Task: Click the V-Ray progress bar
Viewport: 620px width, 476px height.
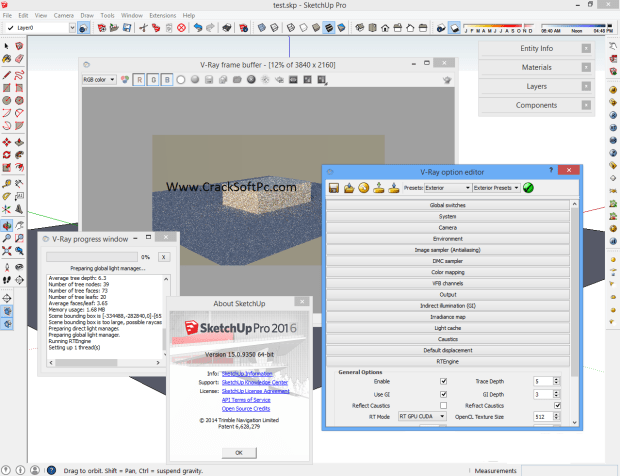Action: click(92, 257)
